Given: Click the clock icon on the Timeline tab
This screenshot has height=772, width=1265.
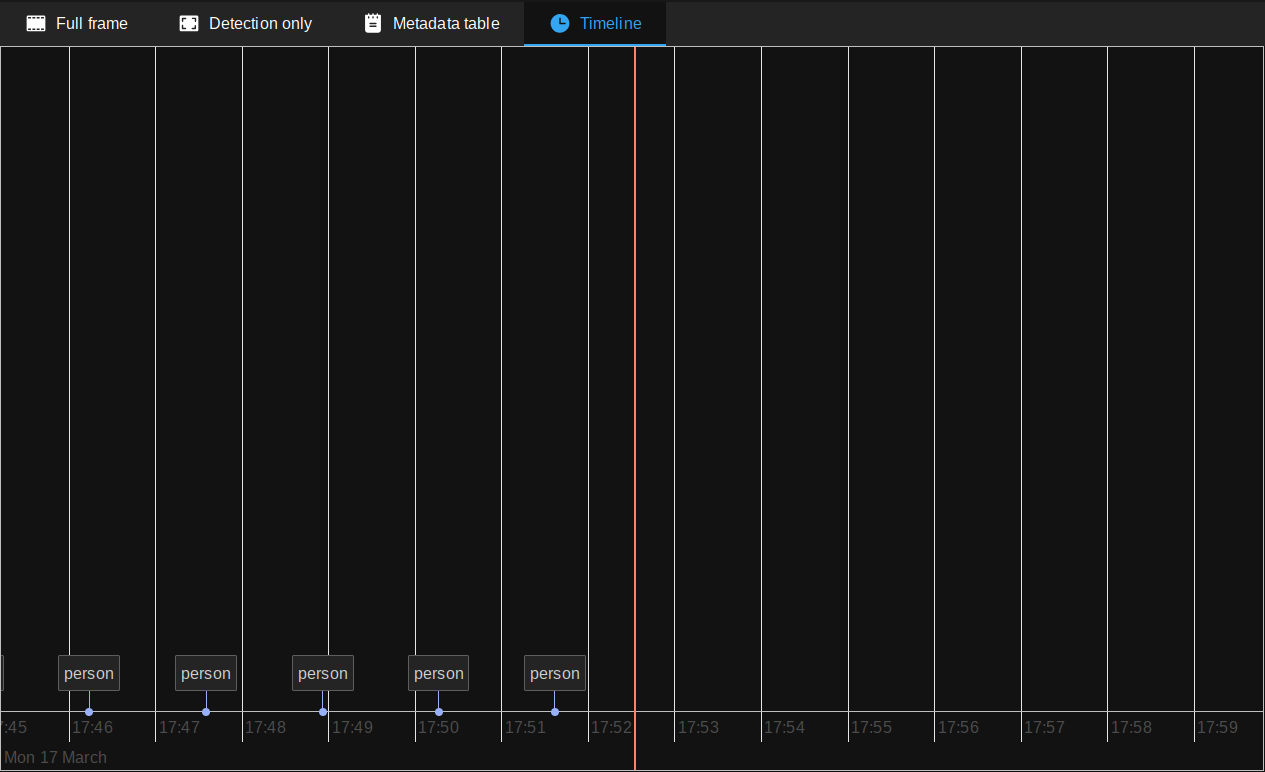Looking at the screenshot, I should pos(559,23).
